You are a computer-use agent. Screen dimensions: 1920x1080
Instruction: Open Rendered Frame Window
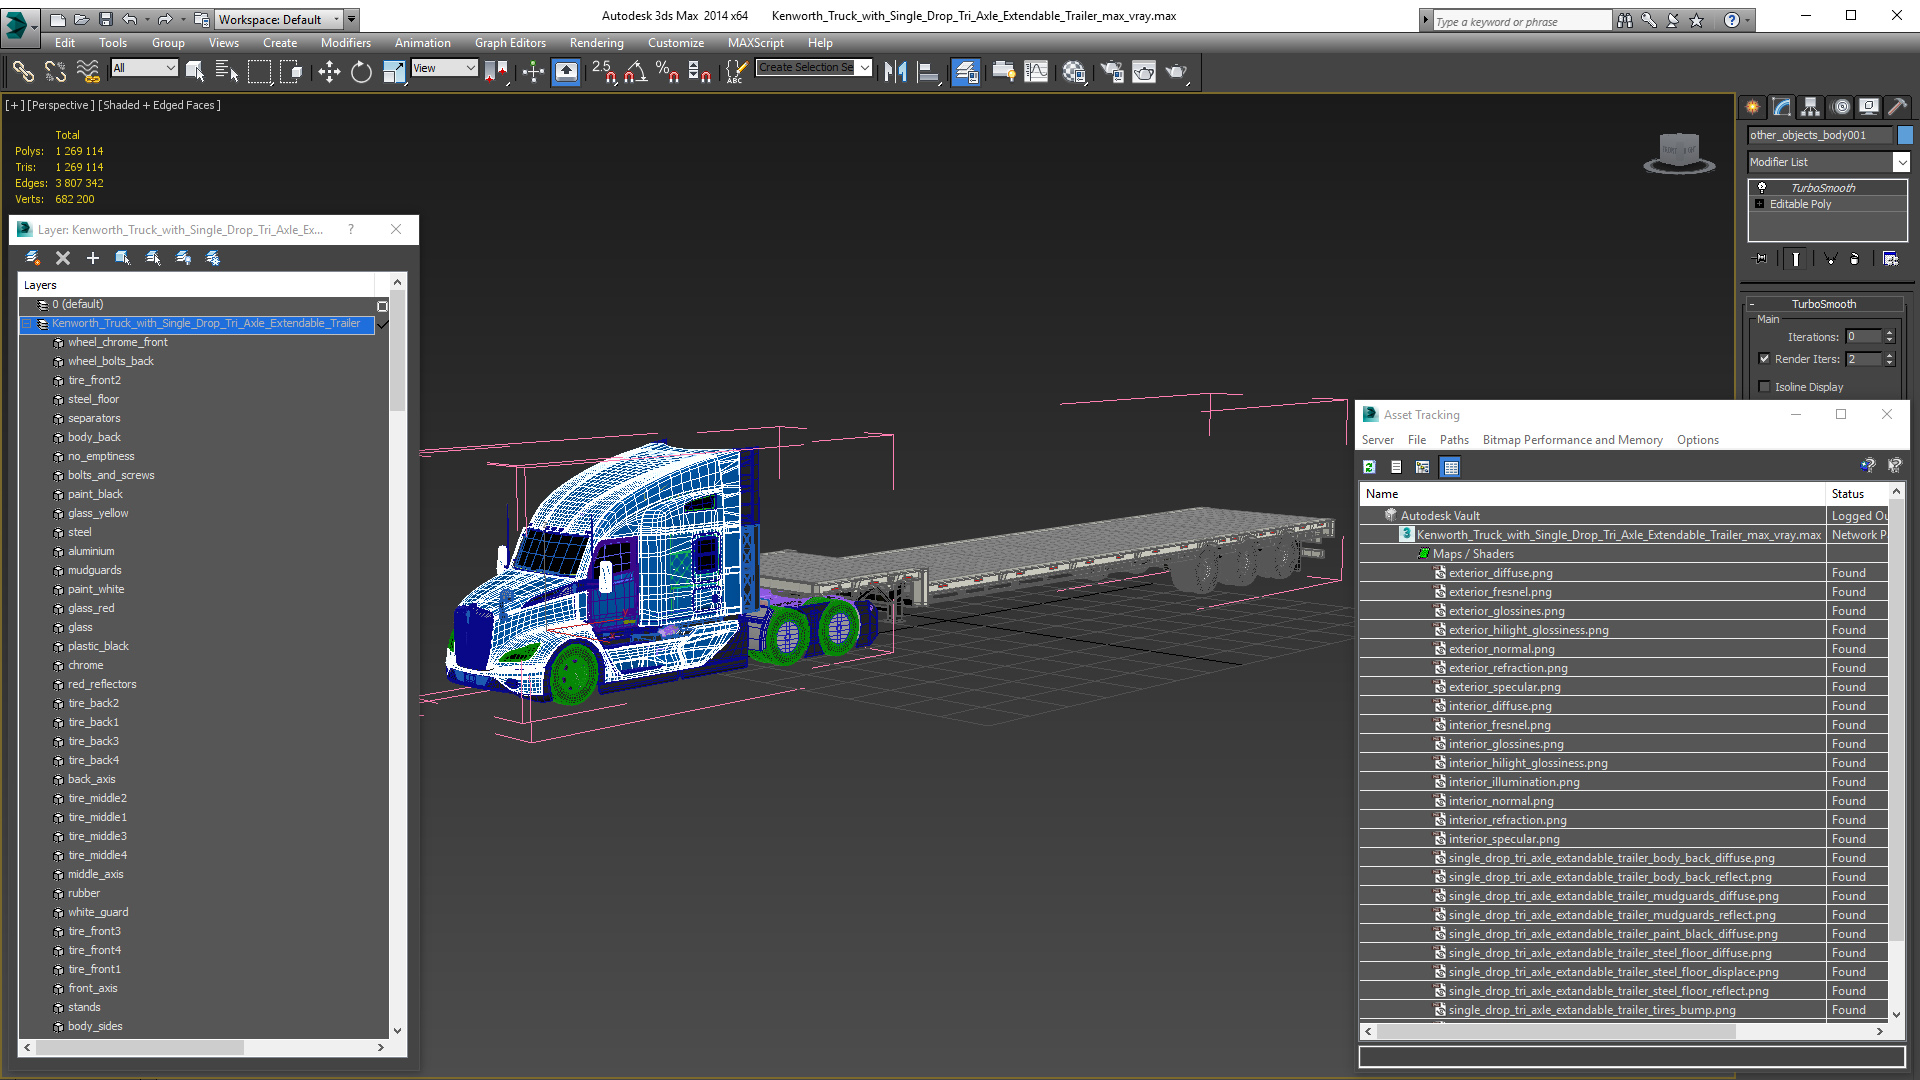pos(1144,71)
